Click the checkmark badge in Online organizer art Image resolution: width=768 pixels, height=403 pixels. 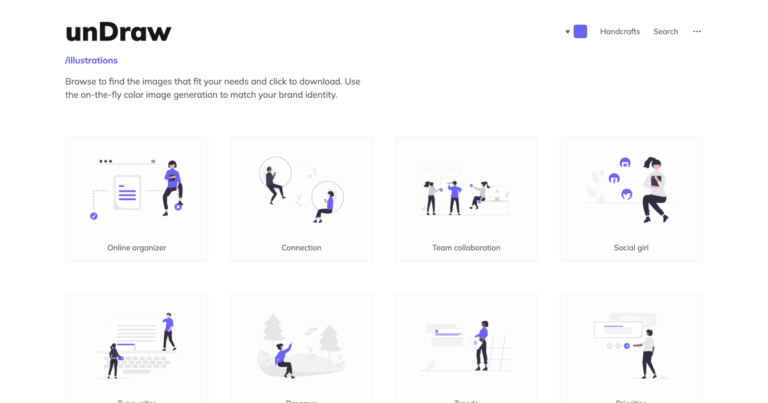(x=94, y=215)
